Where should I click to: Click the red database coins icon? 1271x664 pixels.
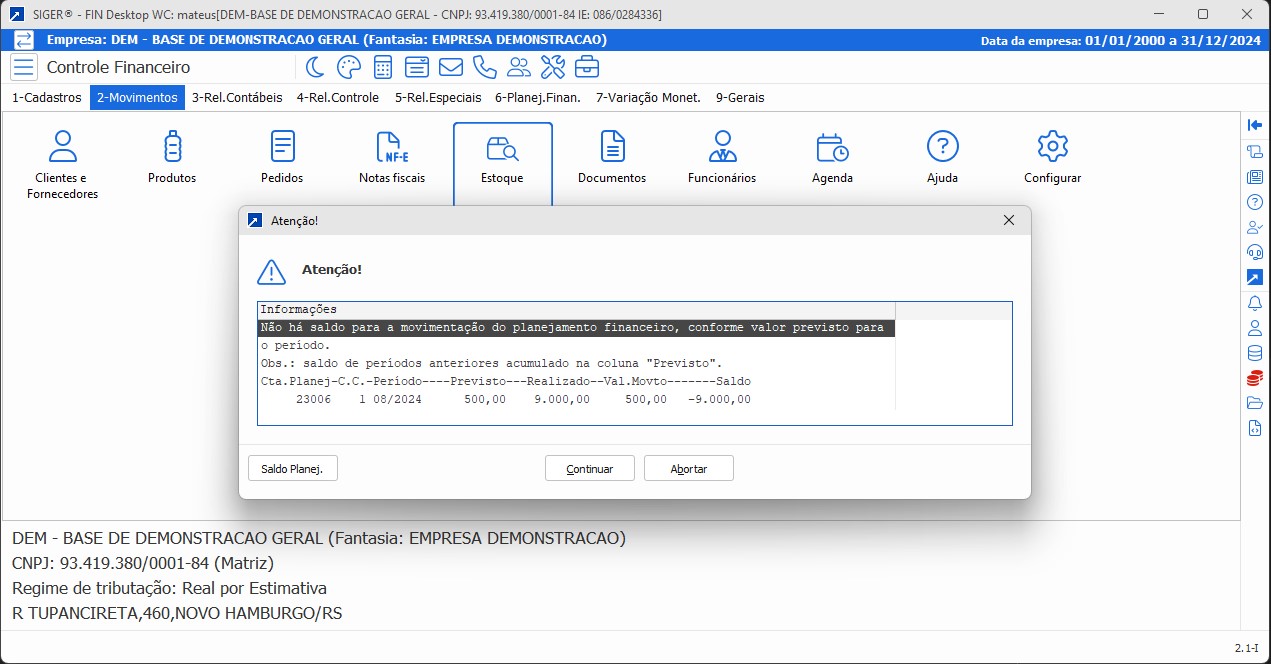(1254, 378)
